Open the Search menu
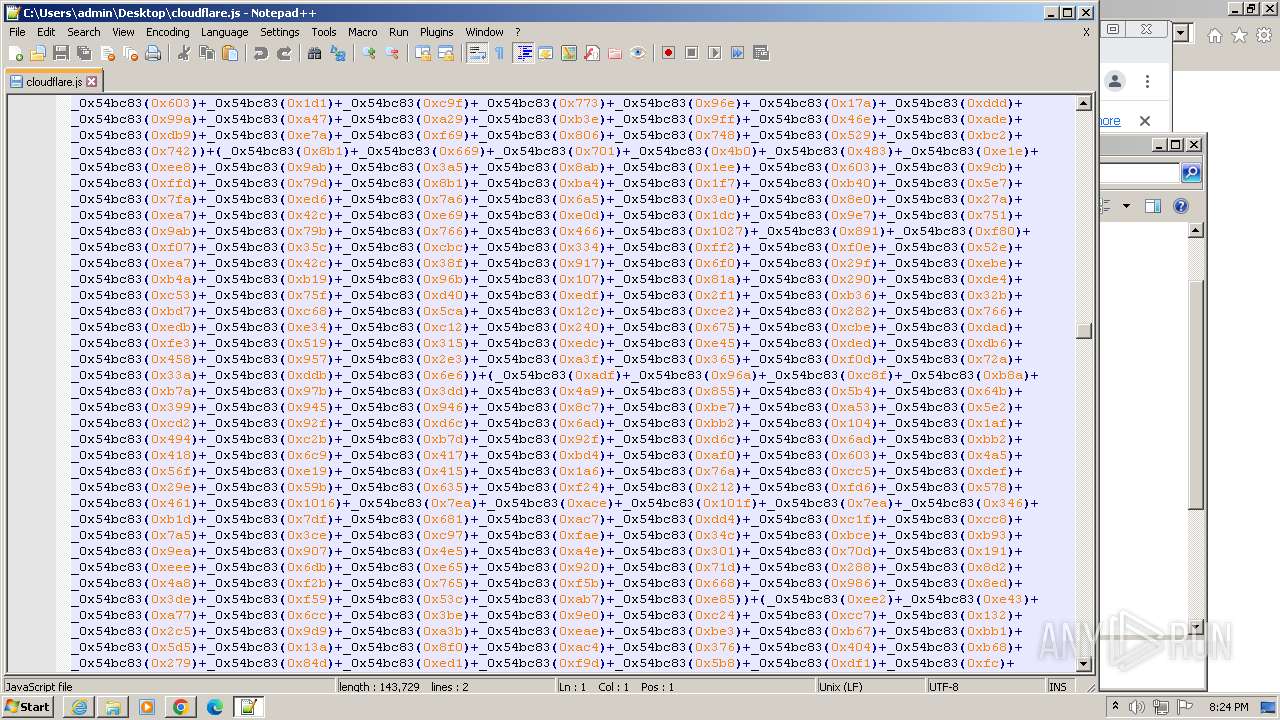This screenshot has width=1280, height=720. 84,32
